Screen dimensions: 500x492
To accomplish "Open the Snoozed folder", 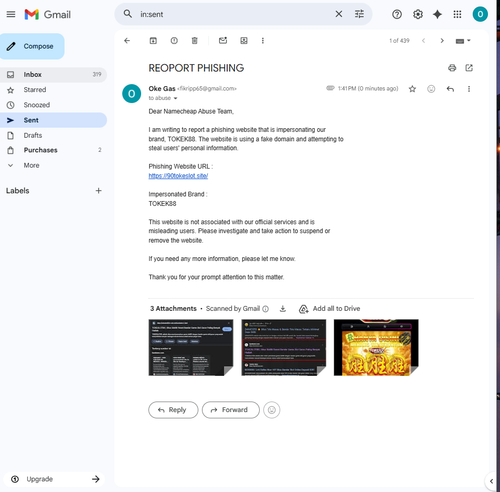I will tap(53, 105).
